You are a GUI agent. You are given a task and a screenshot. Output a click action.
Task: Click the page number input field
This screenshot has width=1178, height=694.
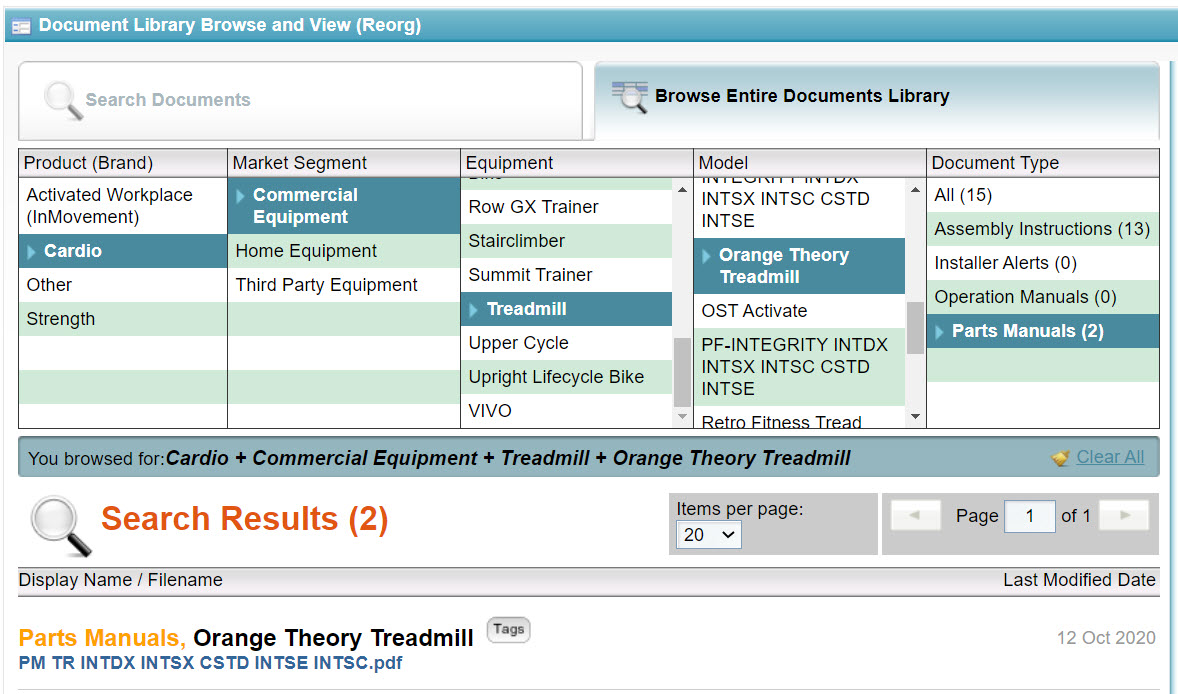[1029, 516]
